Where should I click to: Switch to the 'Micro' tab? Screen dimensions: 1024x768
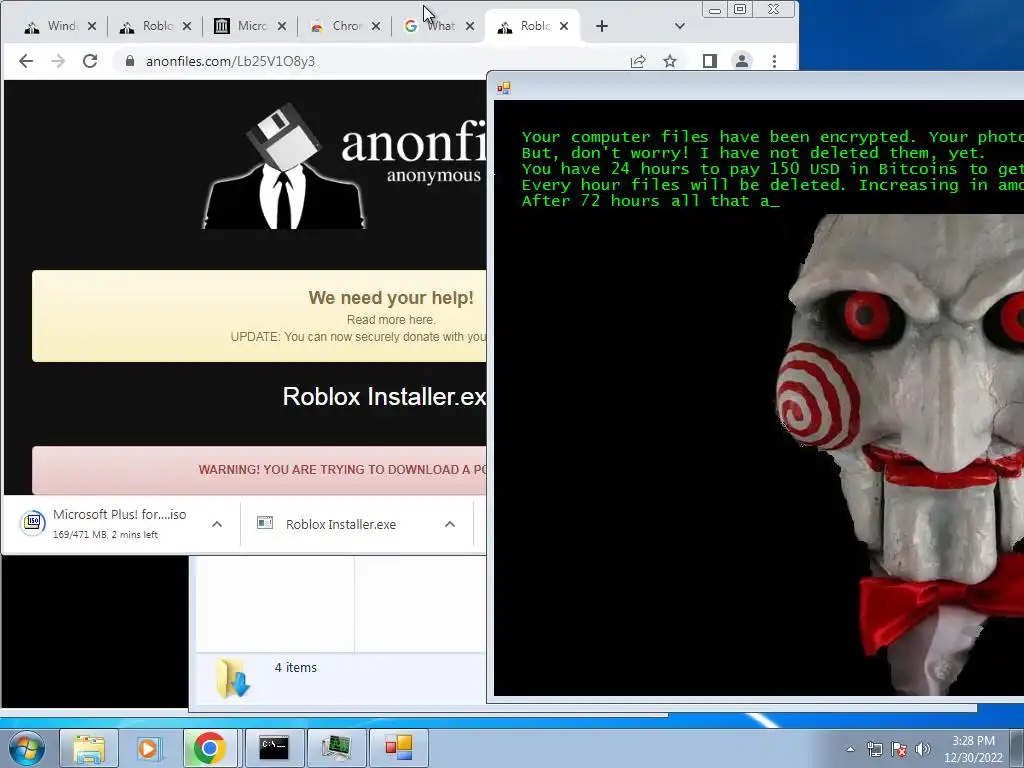pyautogui.click(x=250, y=26)
